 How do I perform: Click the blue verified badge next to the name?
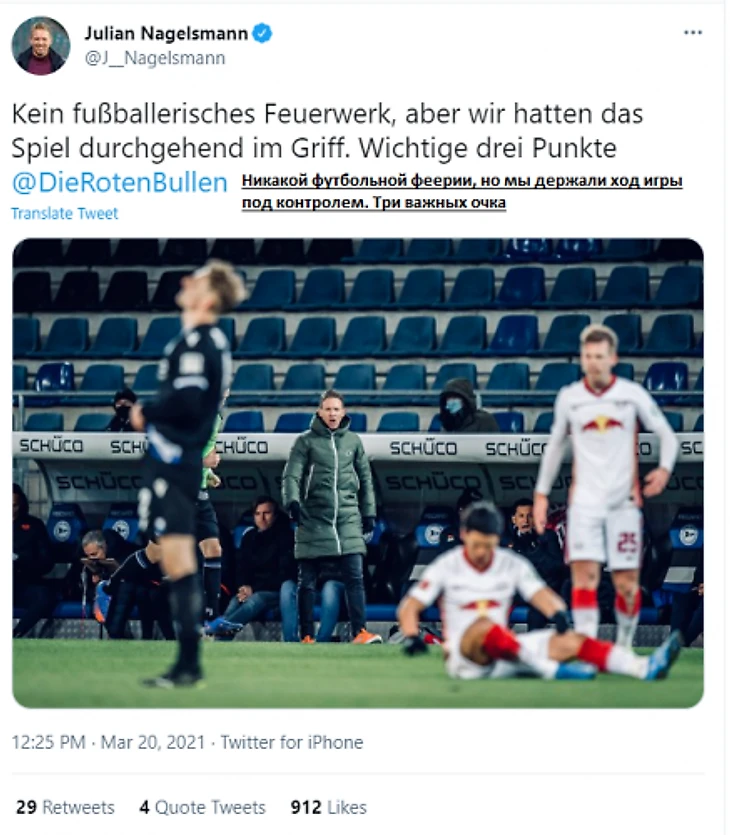(261, 33)
